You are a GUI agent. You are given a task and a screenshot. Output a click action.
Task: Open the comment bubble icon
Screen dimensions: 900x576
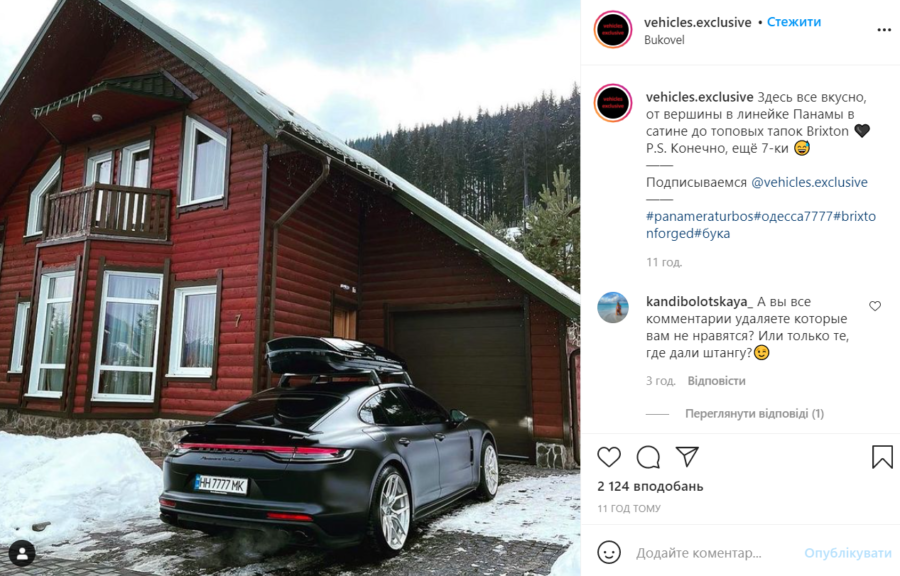(648, 457)
